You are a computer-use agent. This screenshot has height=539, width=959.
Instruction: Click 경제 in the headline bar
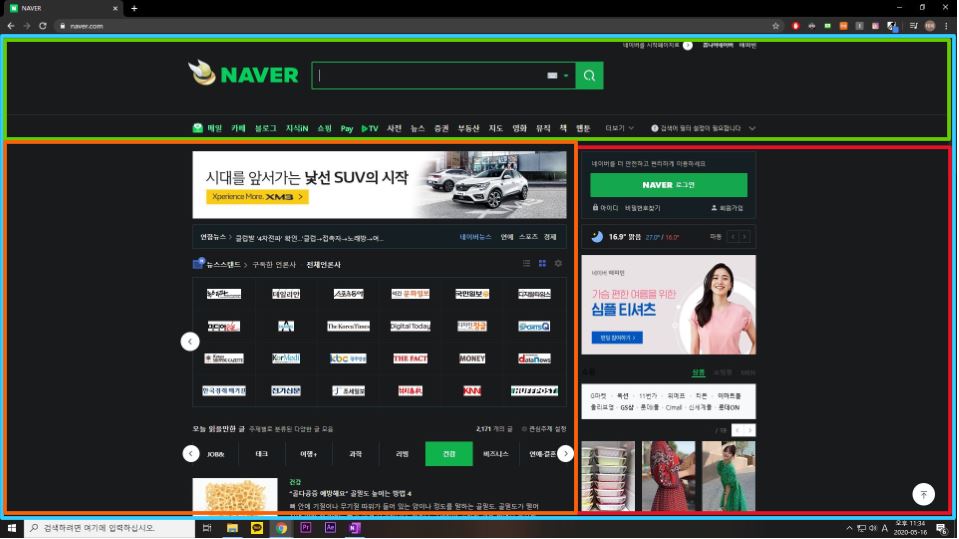pos(550,237)
